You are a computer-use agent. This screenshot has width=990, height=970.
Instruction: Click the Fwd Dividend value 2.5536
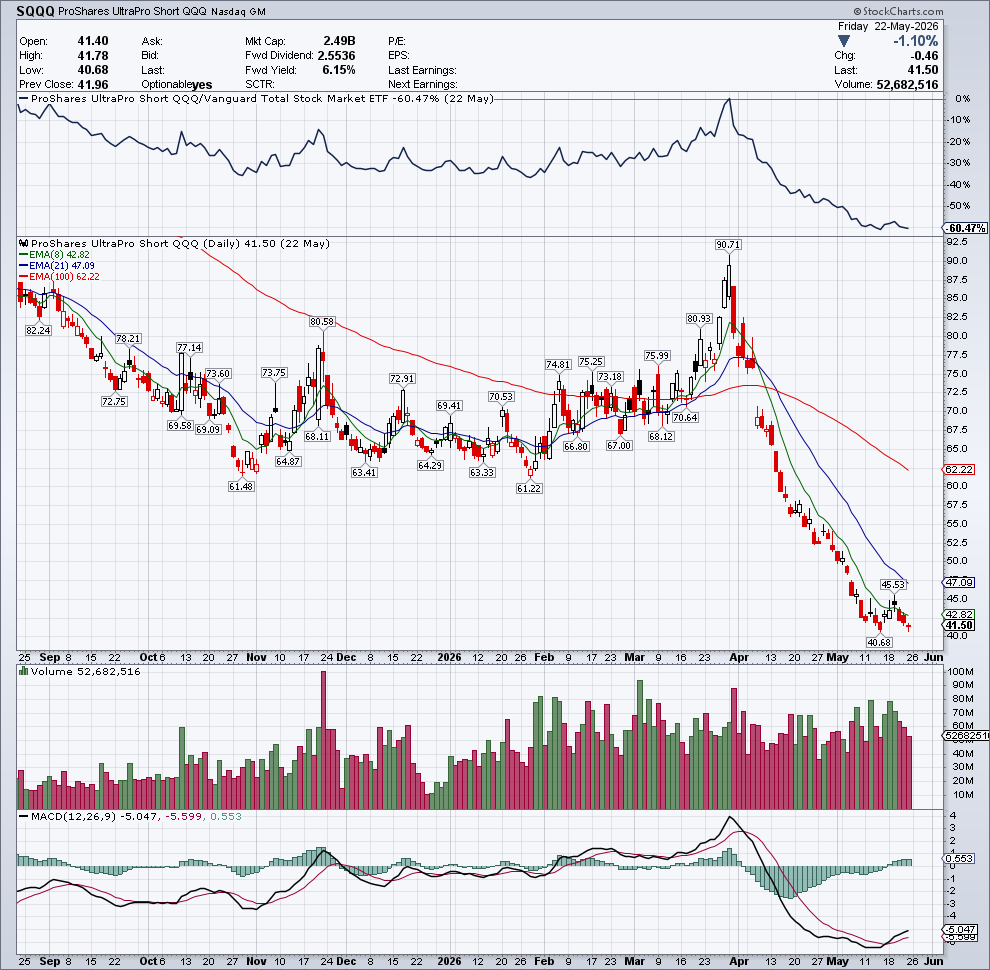click(x=336, y=56)
